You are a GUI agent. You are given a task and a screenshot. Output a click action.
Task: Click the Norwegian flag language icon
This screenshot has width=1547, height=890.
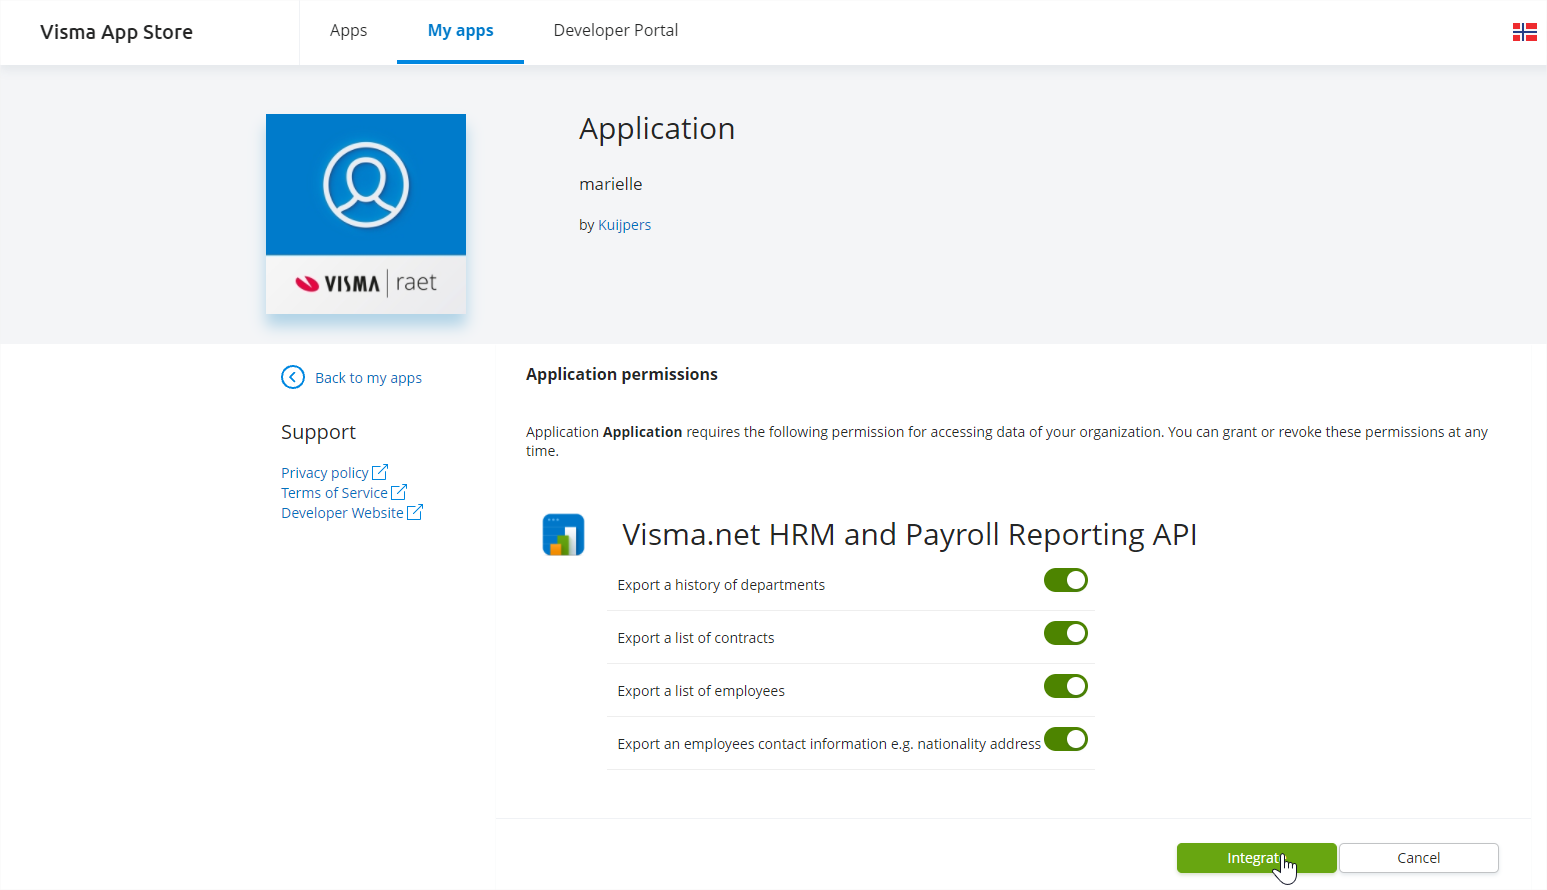tap(1524, 32)
